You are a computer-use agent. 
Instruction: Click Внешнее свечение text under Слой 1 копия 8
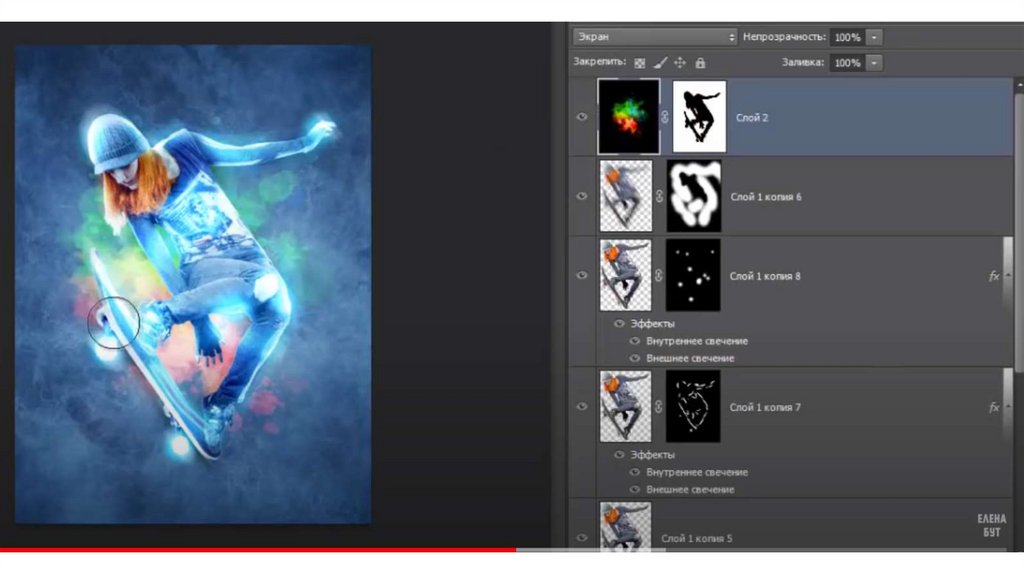coord(690,358)
